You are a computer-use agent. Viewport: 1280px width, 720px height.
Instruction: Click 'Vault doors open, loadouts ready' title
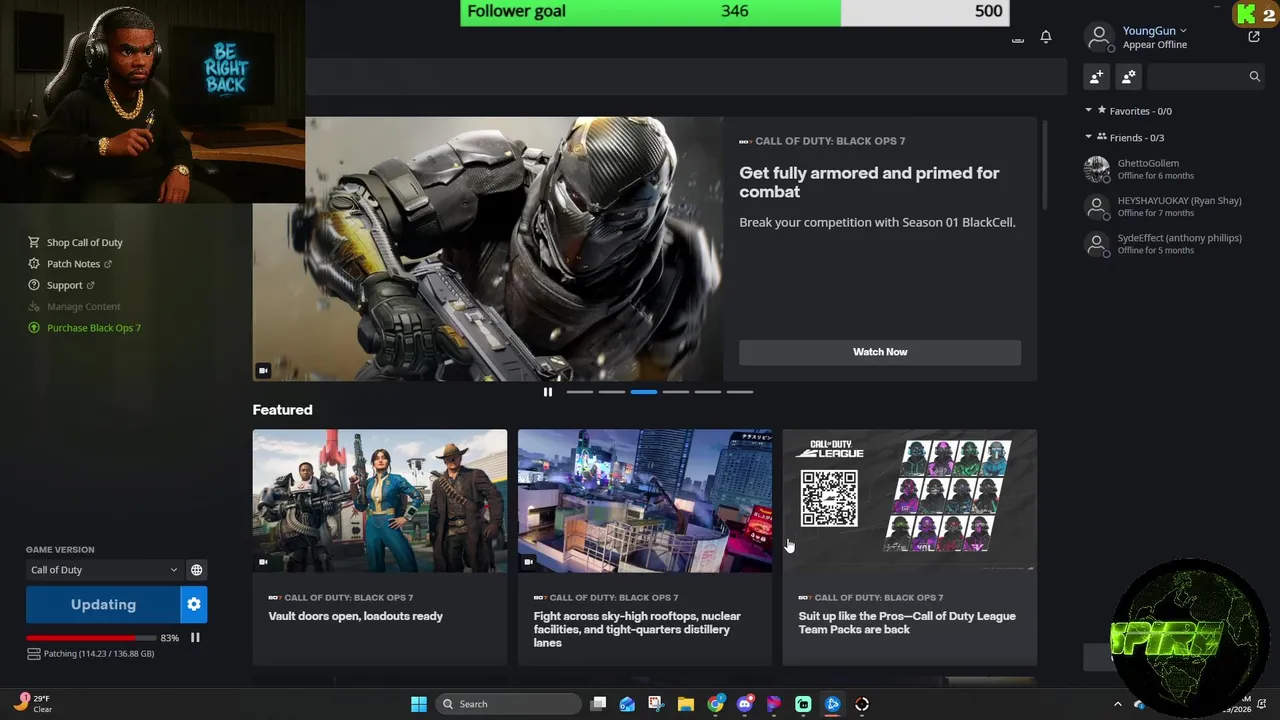(355, 616)
